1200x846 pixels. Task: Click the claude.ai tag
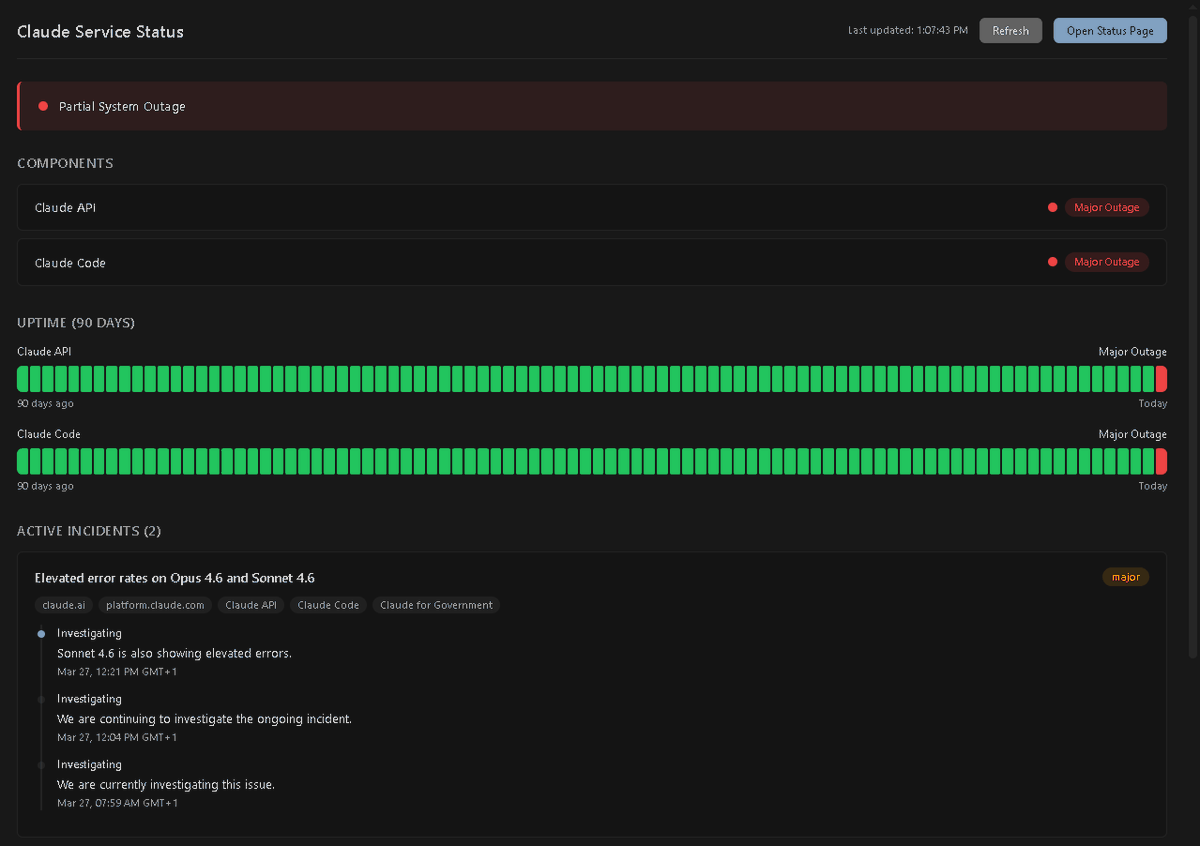point(64,605)
